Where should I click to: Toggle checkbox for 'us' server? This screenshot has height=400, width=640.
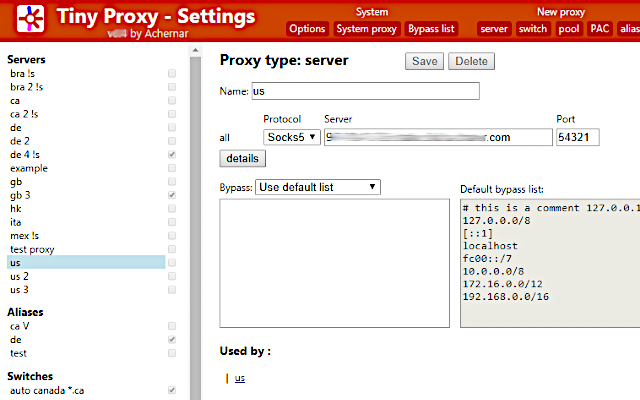(x=172, y=262)
